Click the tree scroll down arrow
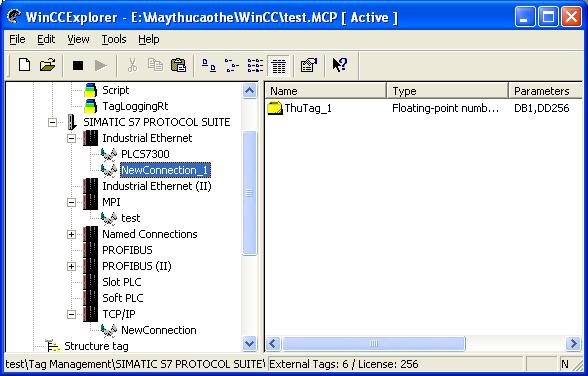 point(249,343)
